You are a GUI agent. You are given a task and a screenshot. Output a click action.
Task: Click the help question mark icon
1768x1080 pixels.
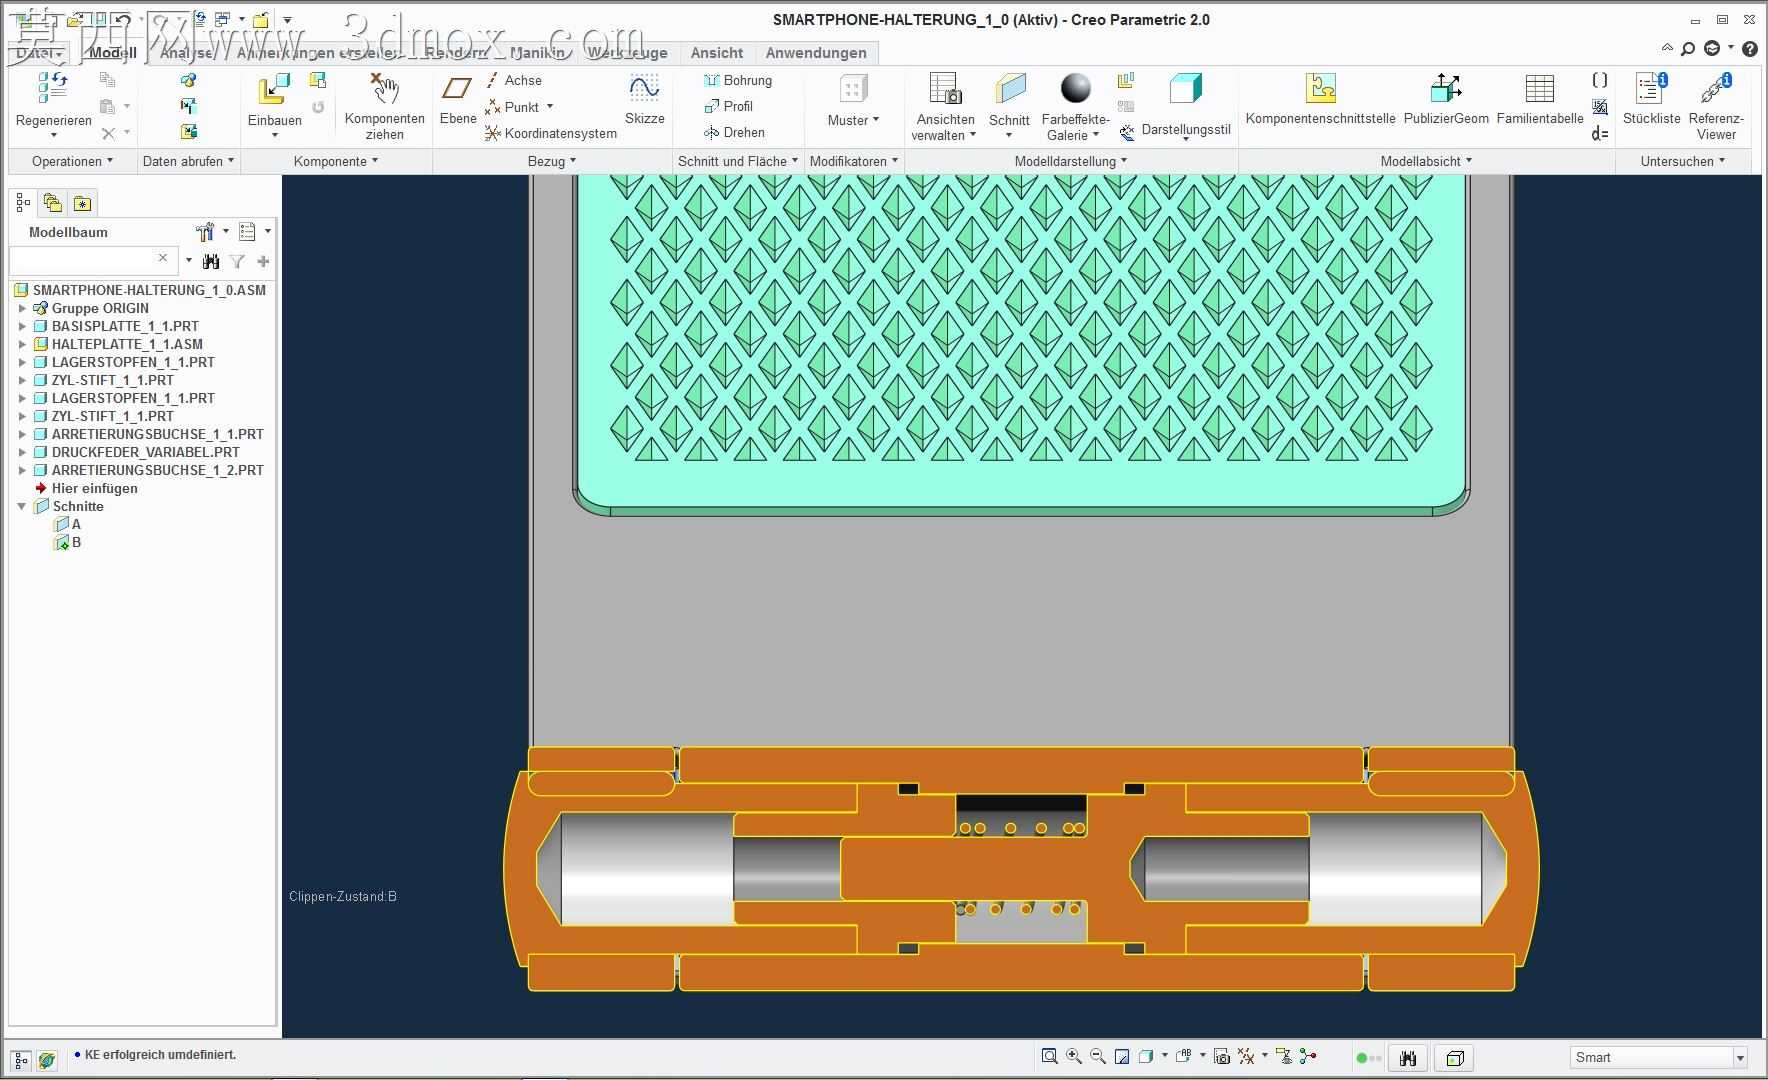pos(1750,48)
